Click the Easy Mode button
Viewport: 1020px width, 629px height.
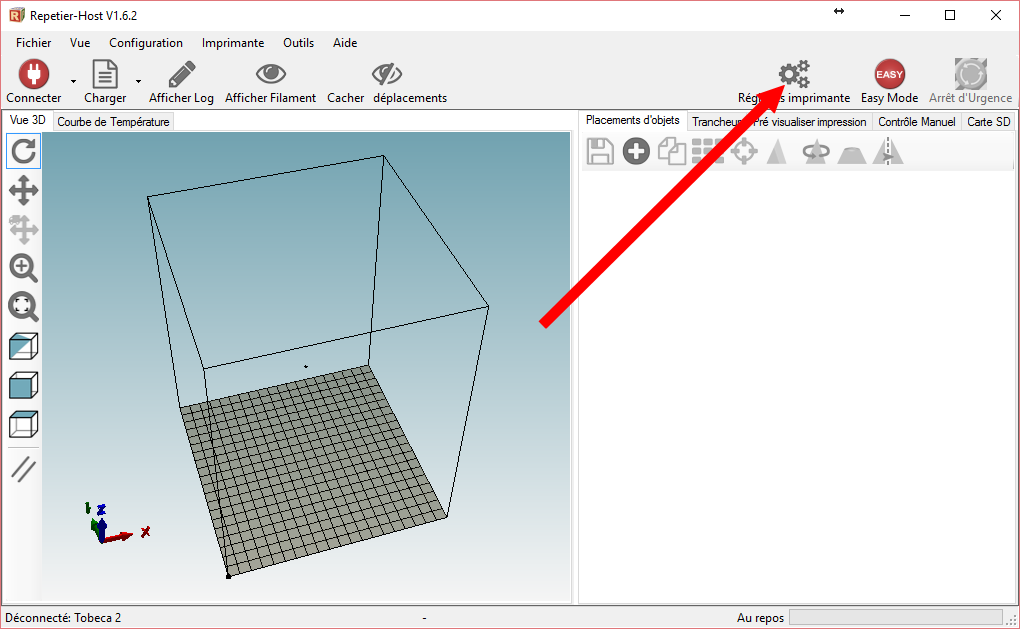[889, 81]
